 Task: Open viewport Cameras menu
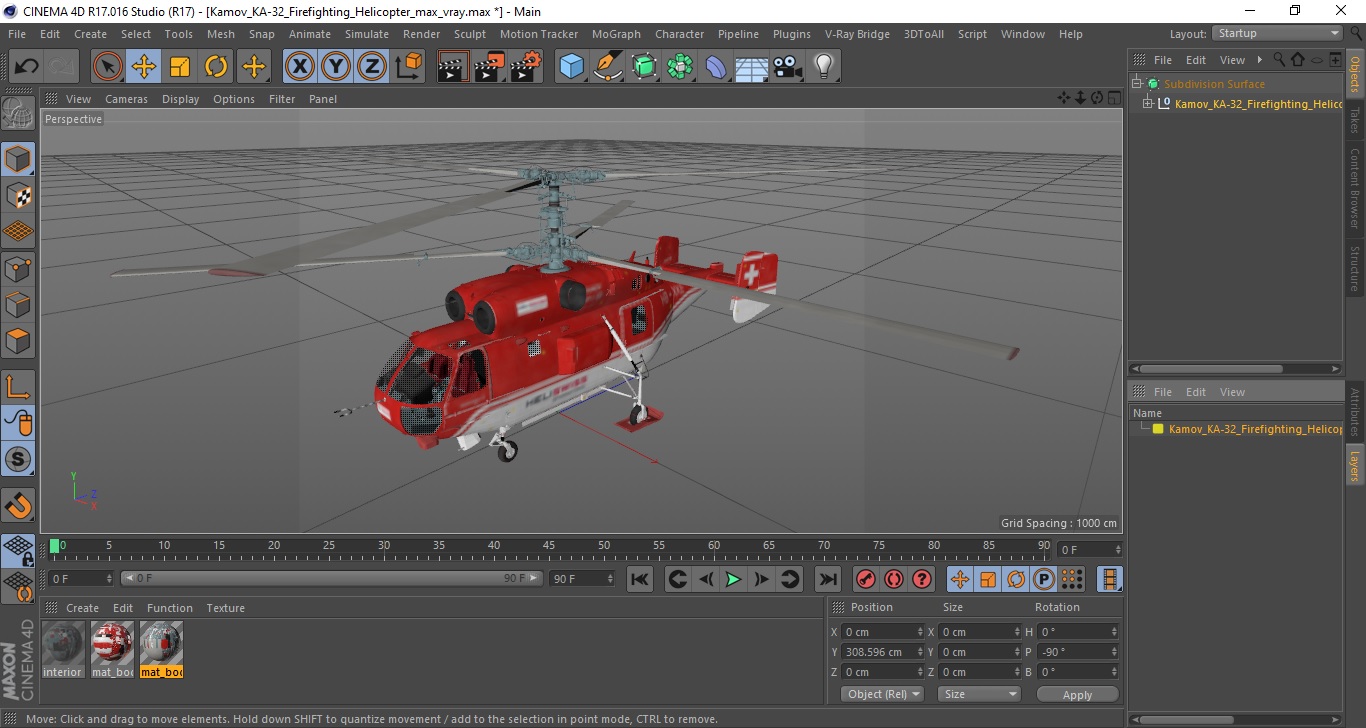126,99
